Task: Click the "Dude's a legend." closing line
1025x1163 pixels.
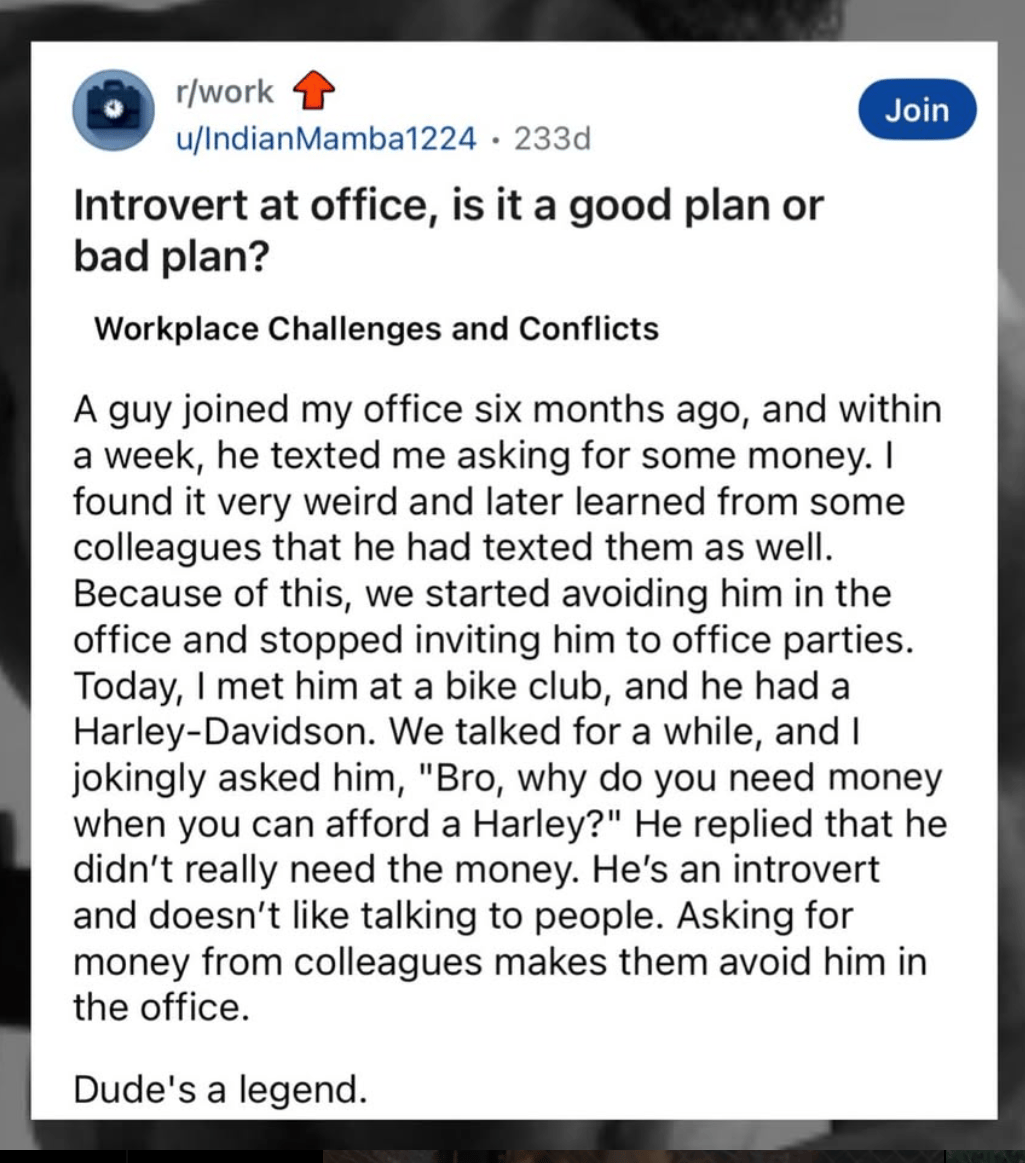Action: click(x=220, y=1090)
